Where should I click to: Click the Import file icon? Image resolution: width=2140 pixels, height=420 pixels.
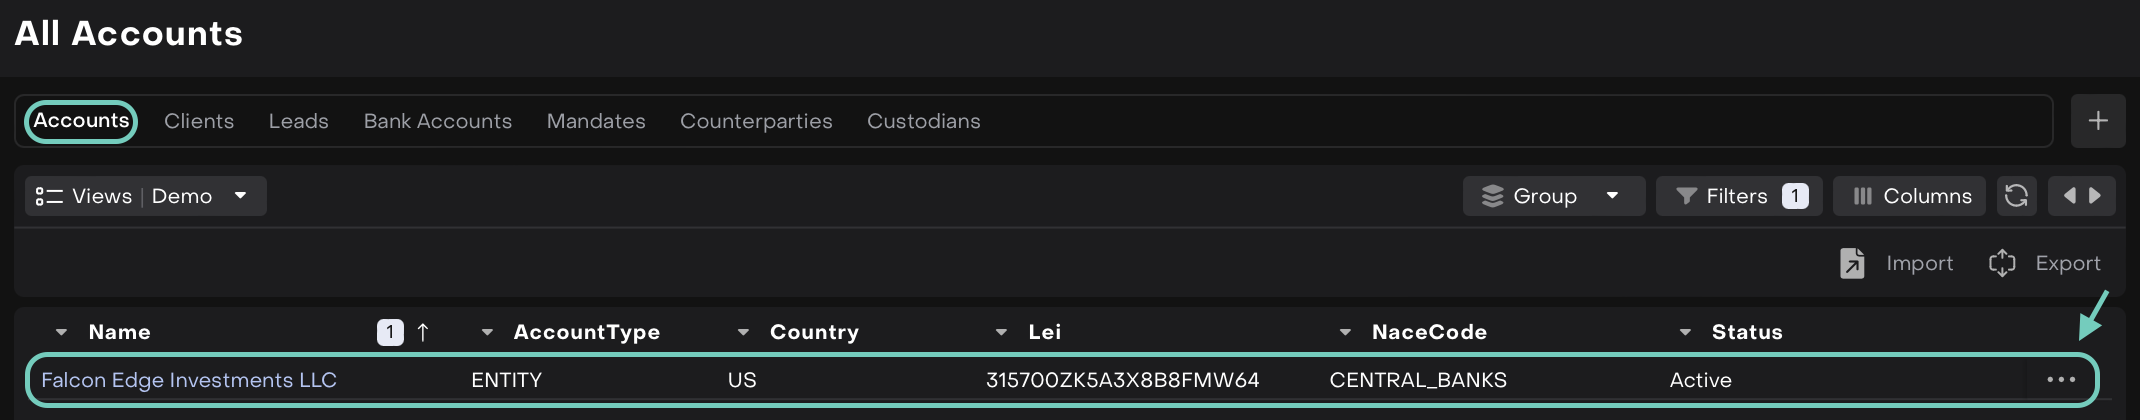coord(1852,263)
